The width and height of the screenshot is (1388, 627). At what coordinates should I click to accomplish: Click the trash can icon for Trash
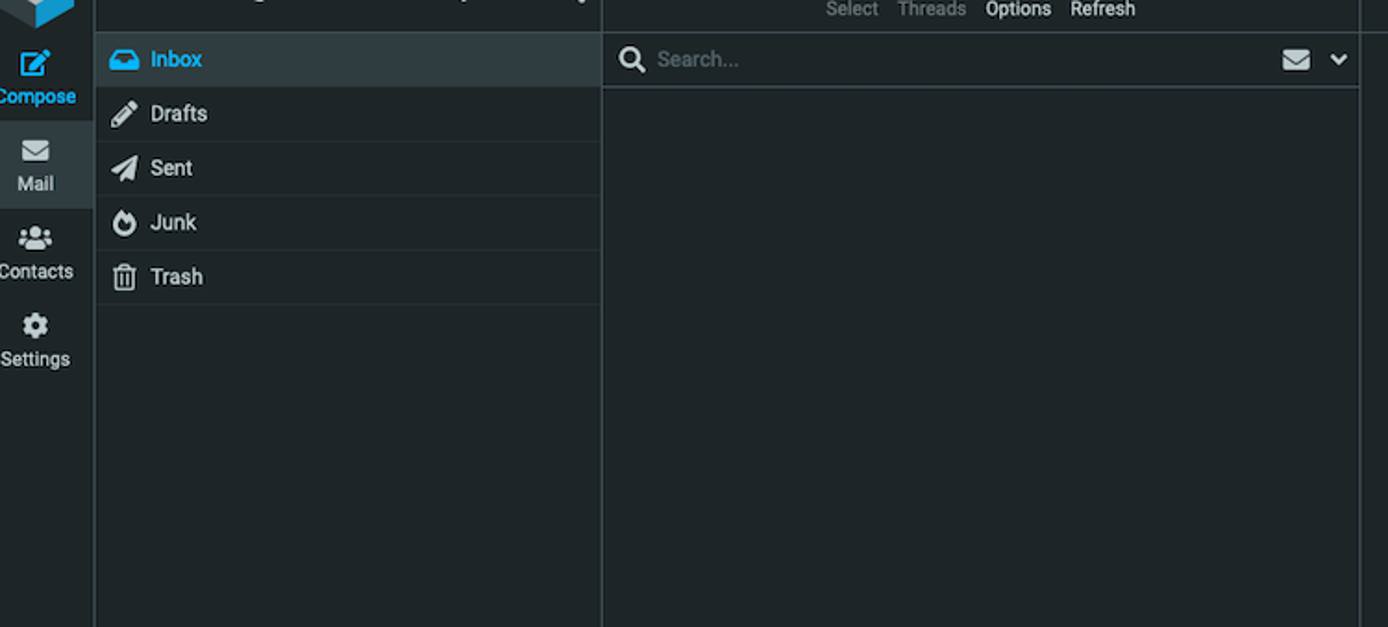click(124, 277)
